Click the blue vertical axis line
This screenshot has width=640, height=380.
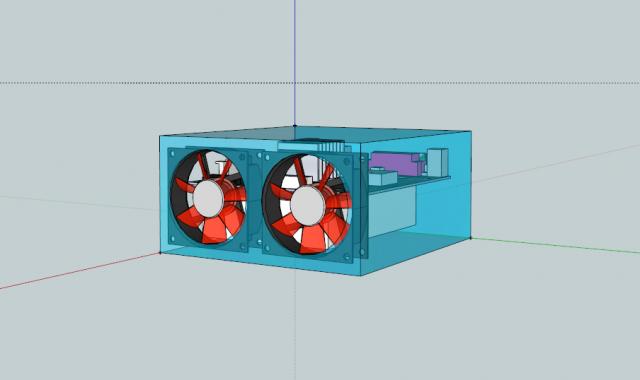point(295,61)
